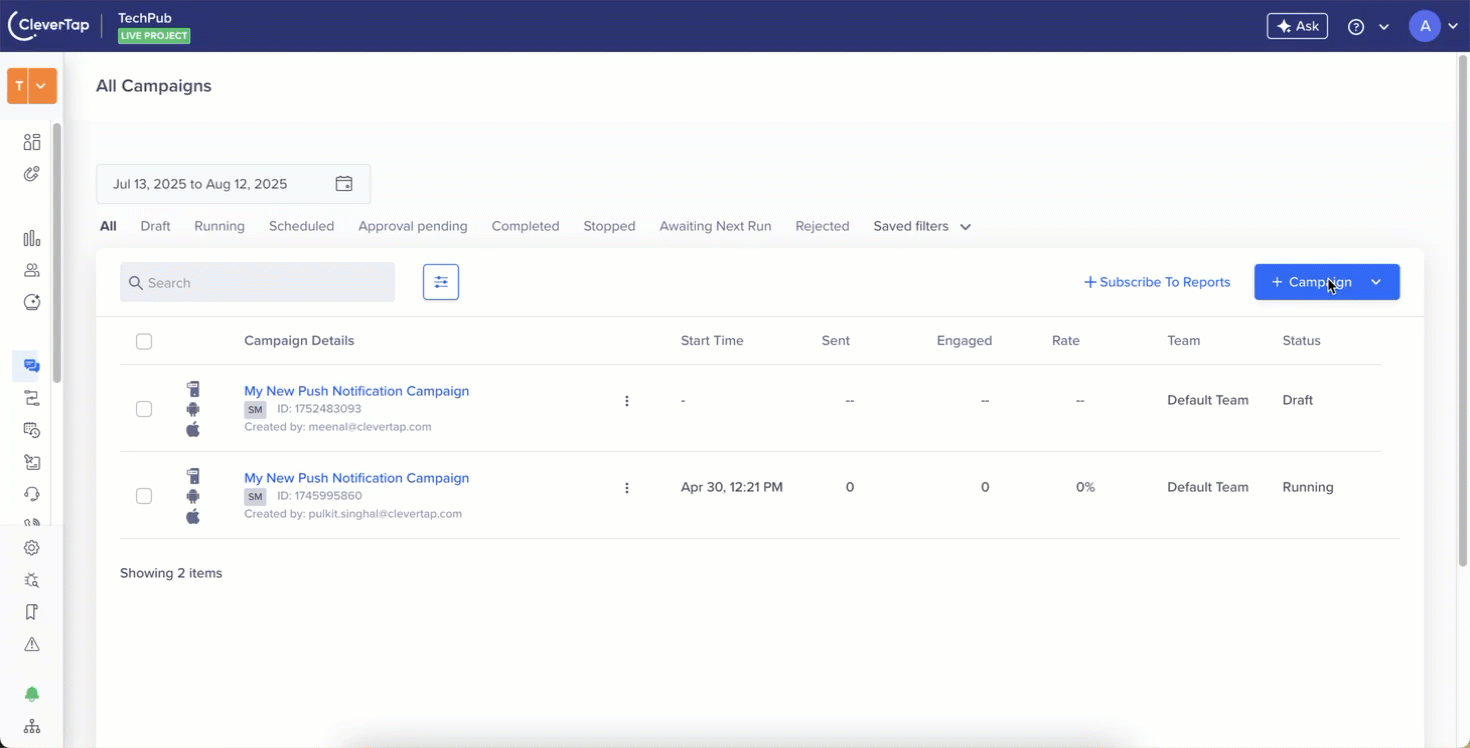Image resolution: width=1470 pixels, height=748 pixels.
Task: Click the green bell notification icon
Action: tap(32, 694)
